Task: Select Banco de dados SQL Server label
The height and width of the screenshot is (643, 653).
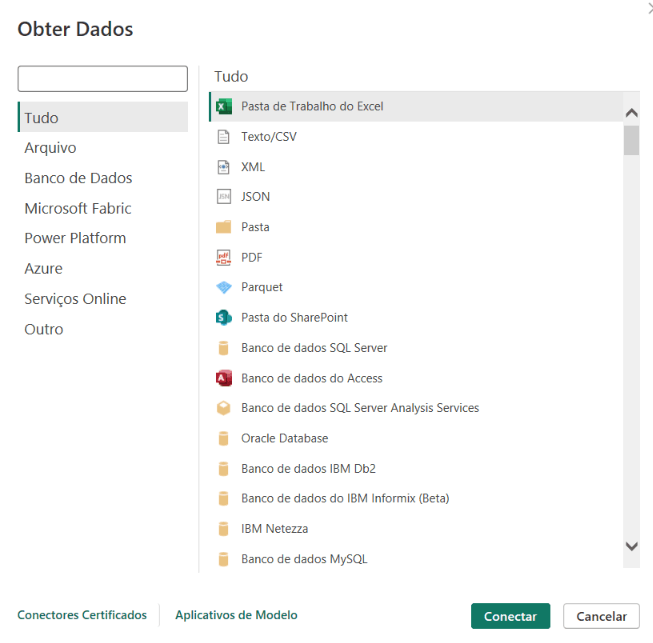Action: pyautogui.click(x=314, y=348)
